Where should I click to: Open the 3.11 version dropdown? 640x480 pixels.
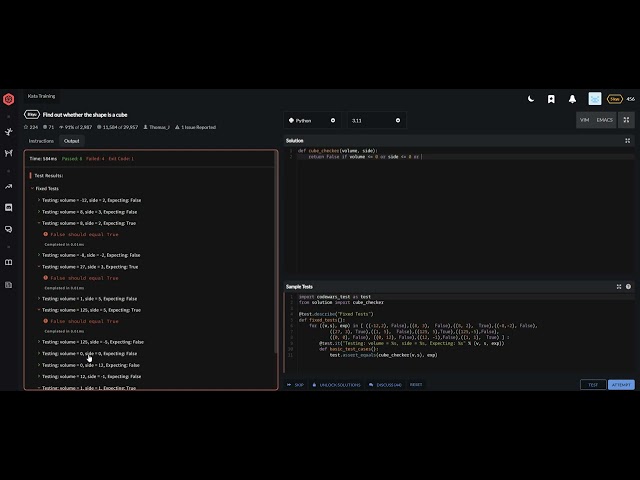tap(376, 120)
